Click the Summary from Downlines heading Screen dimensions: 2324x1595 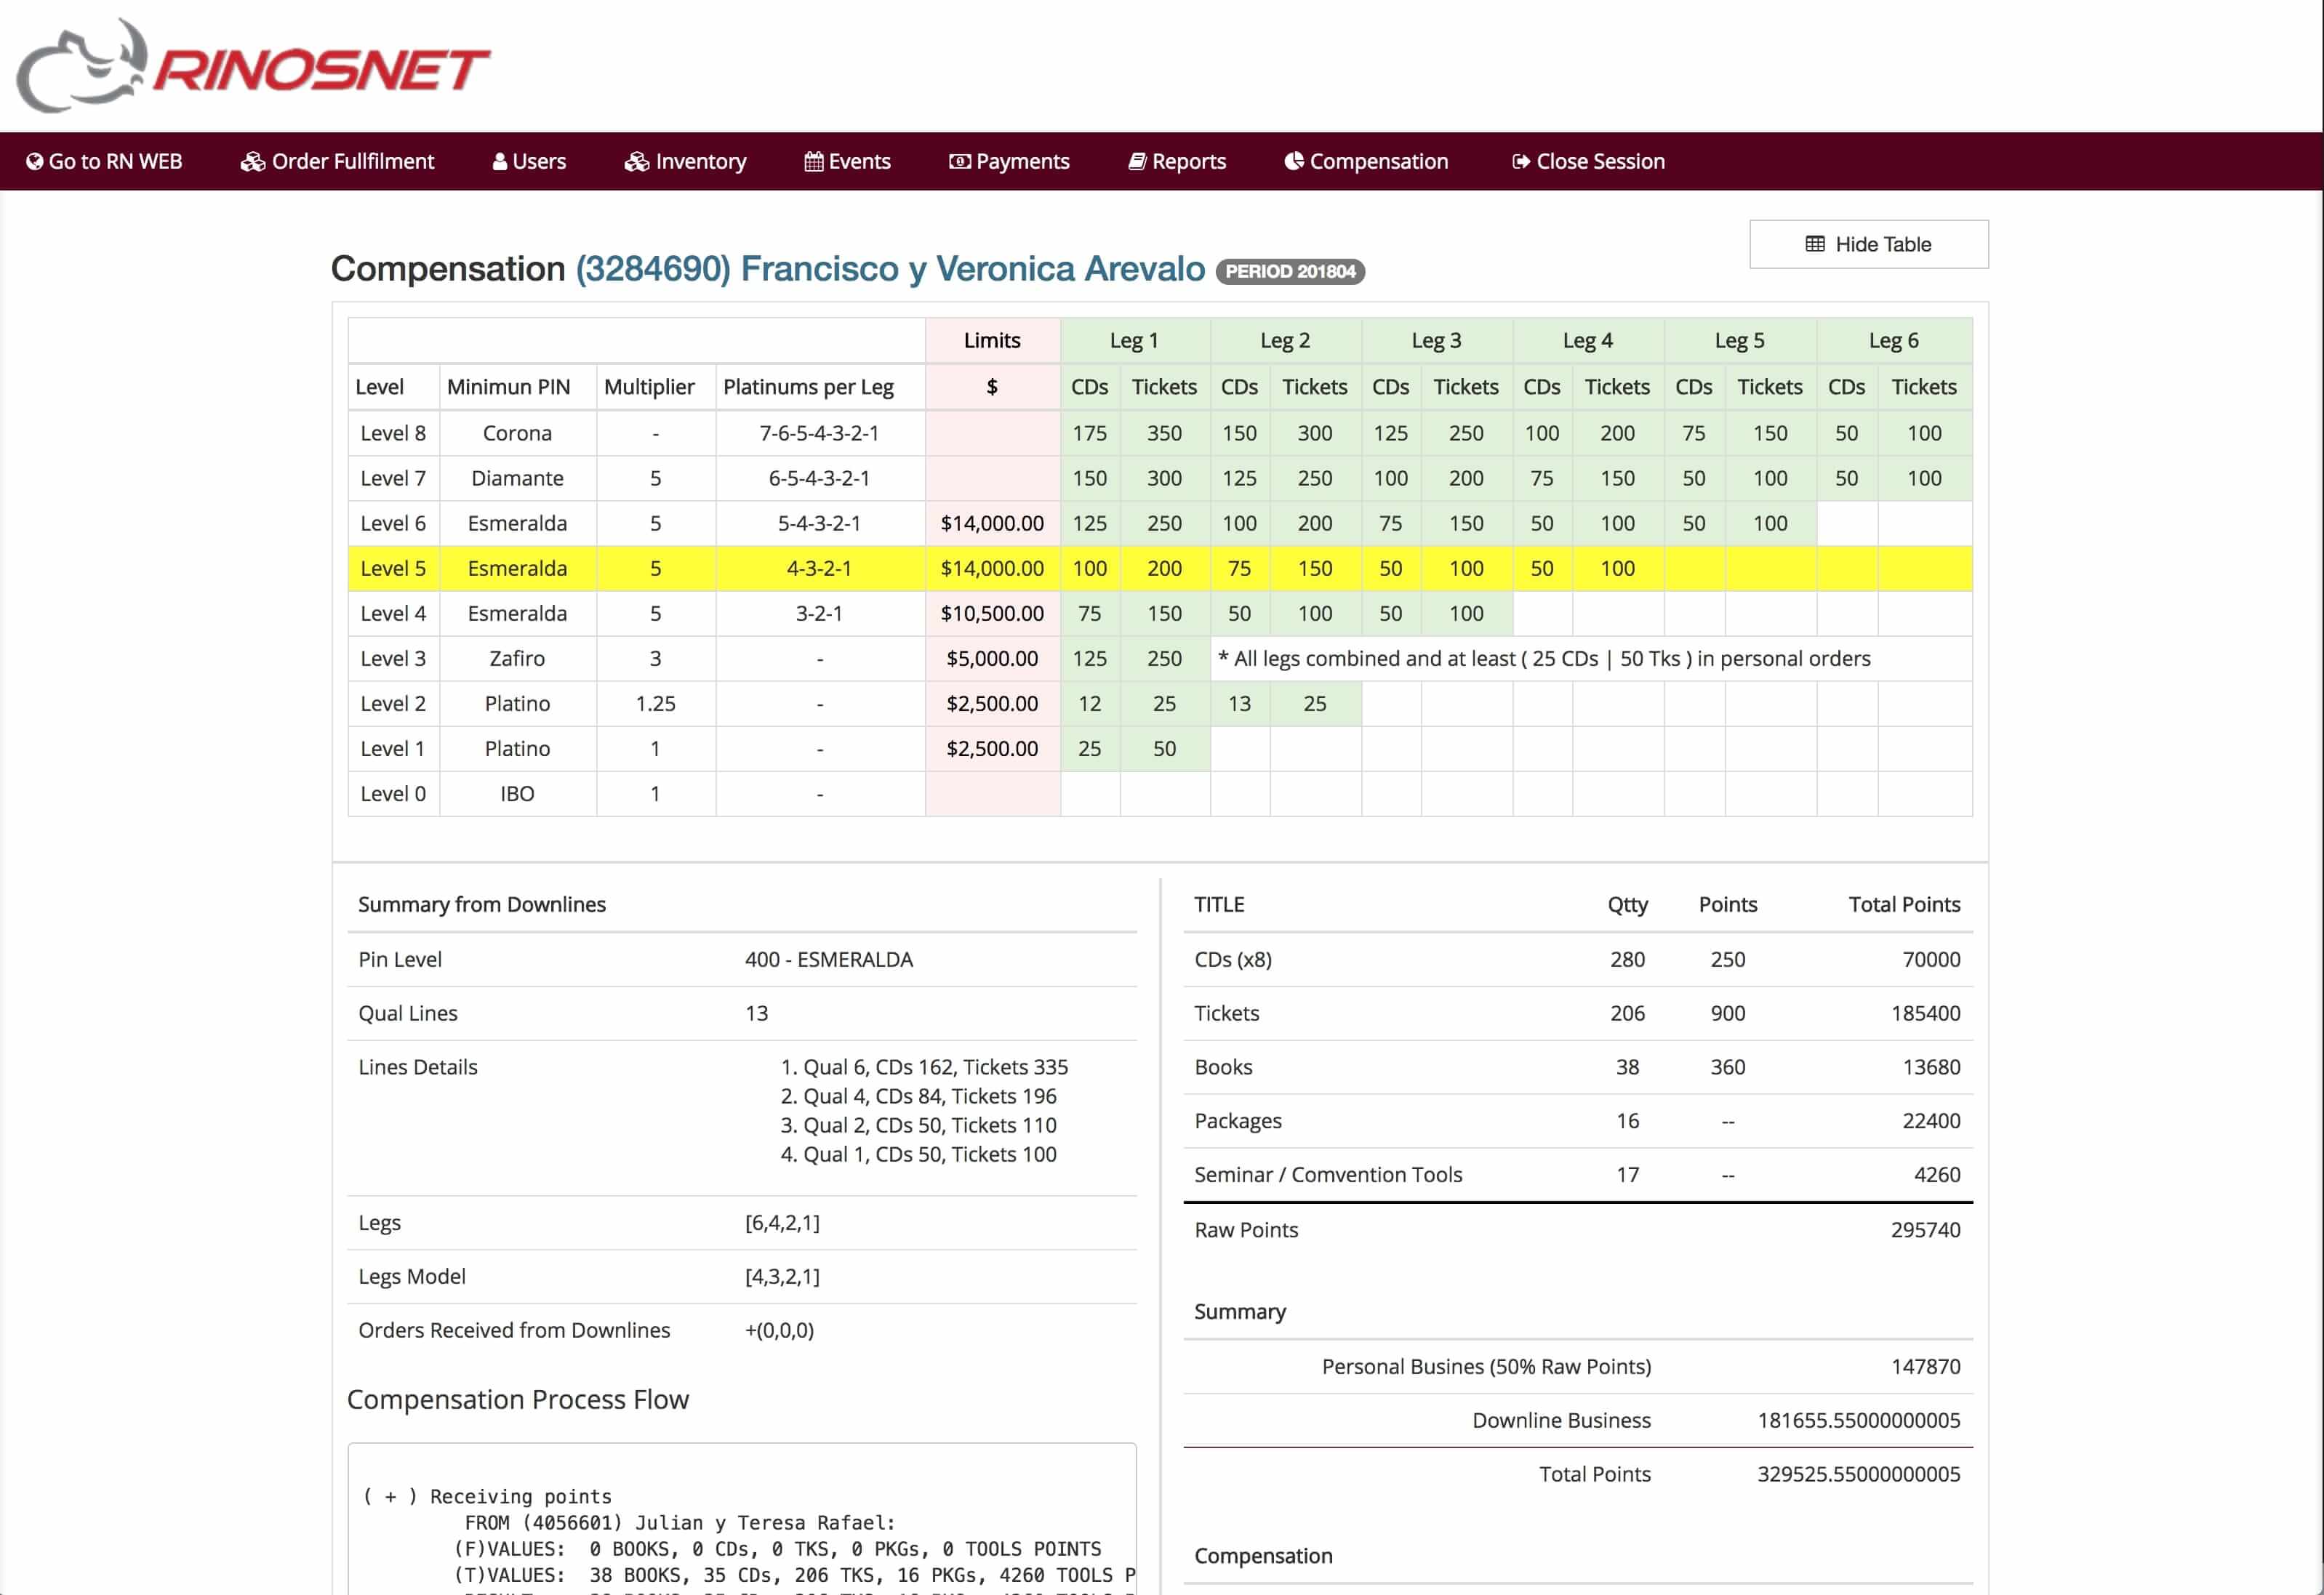[482, 904]
